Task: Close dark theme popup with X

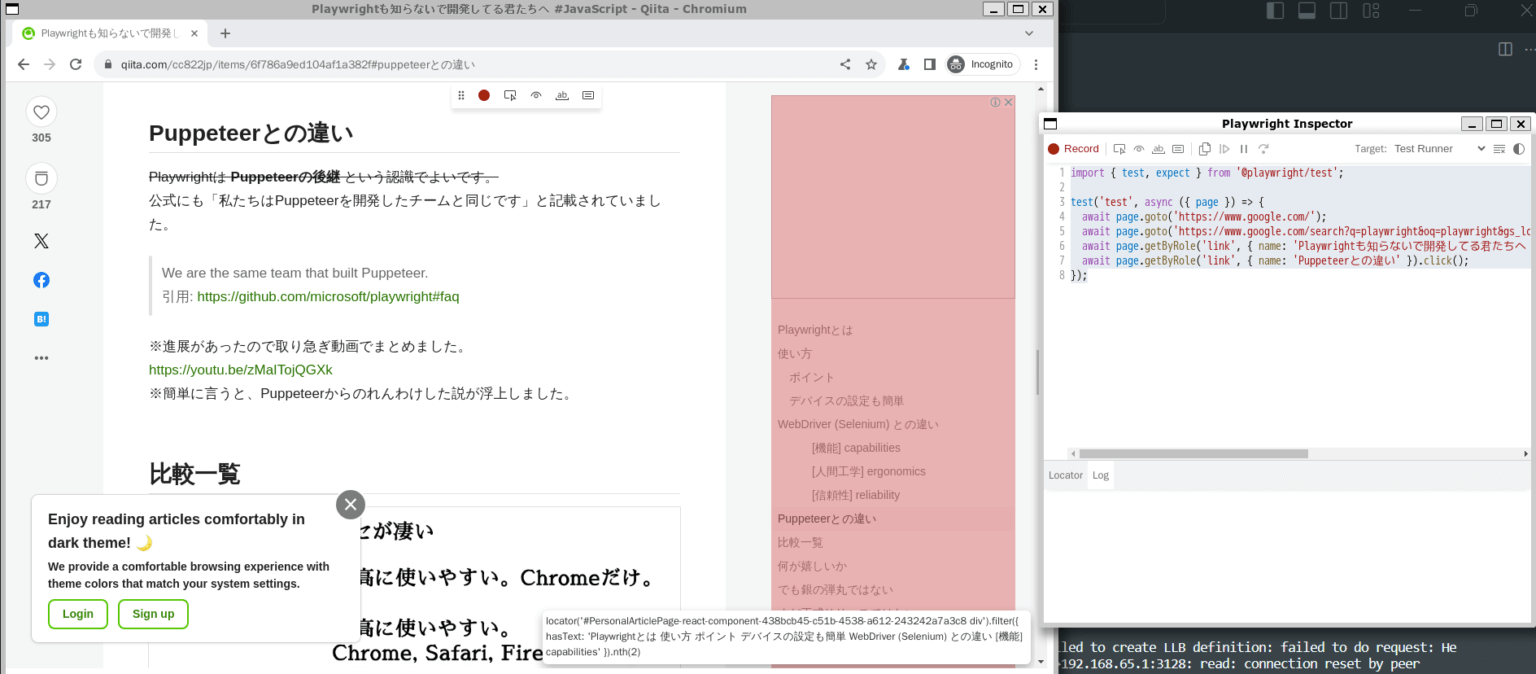Action: (350, 504)
